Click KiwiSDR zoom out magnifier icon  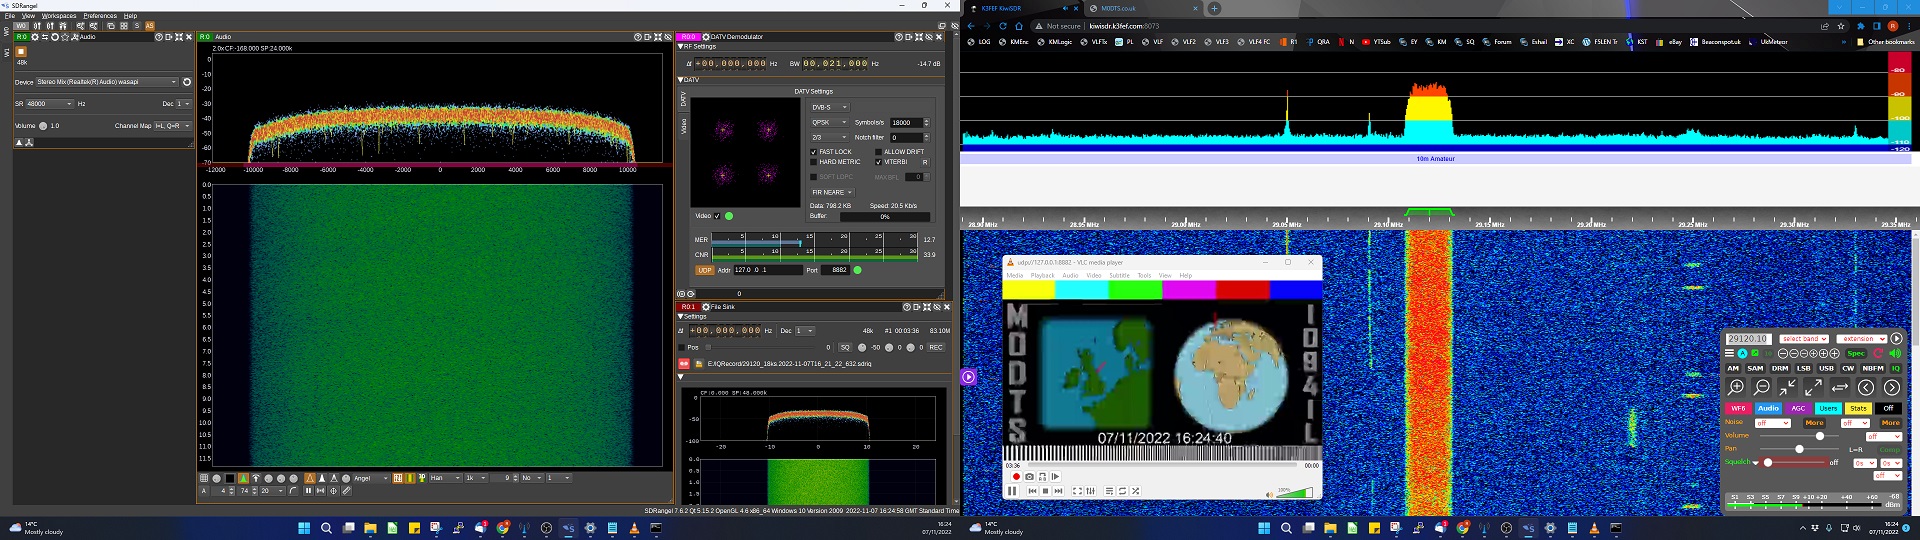[x=1762, y=387]
